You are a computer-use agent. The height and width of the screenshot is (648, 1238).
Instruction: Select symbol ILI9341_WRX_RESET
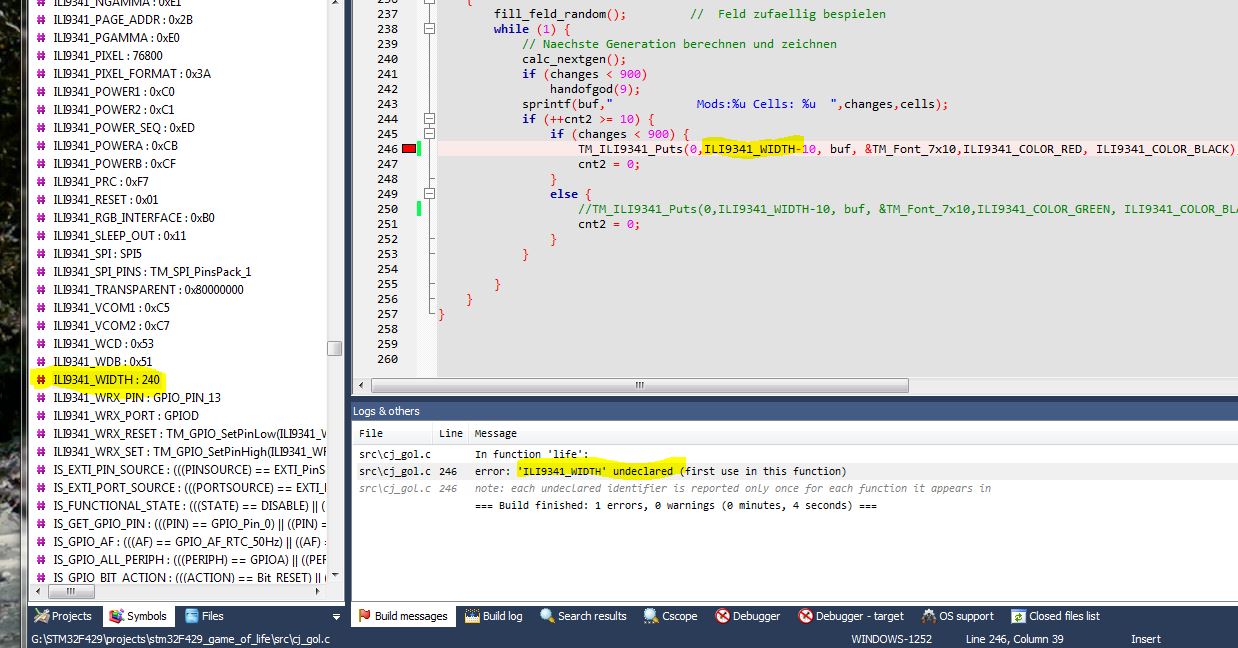coord(190,434)
